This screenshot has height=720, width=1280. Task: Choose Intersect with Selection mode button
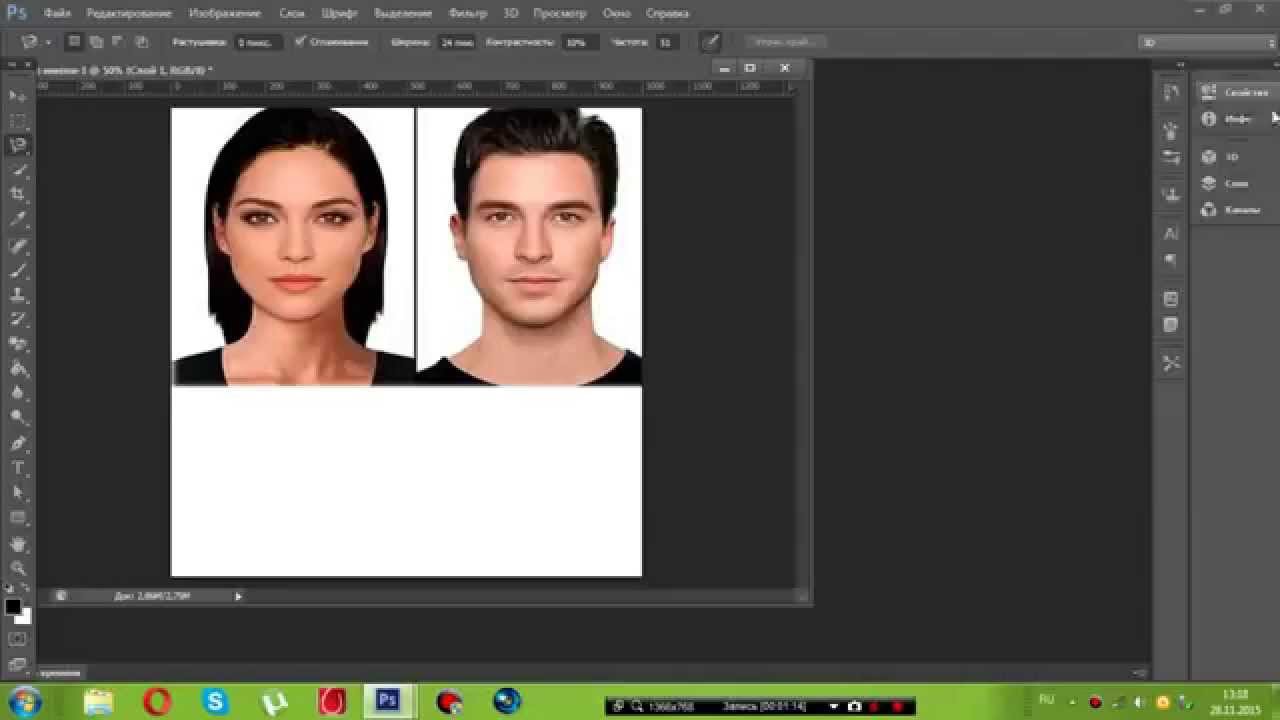click(x=141, y=42)
